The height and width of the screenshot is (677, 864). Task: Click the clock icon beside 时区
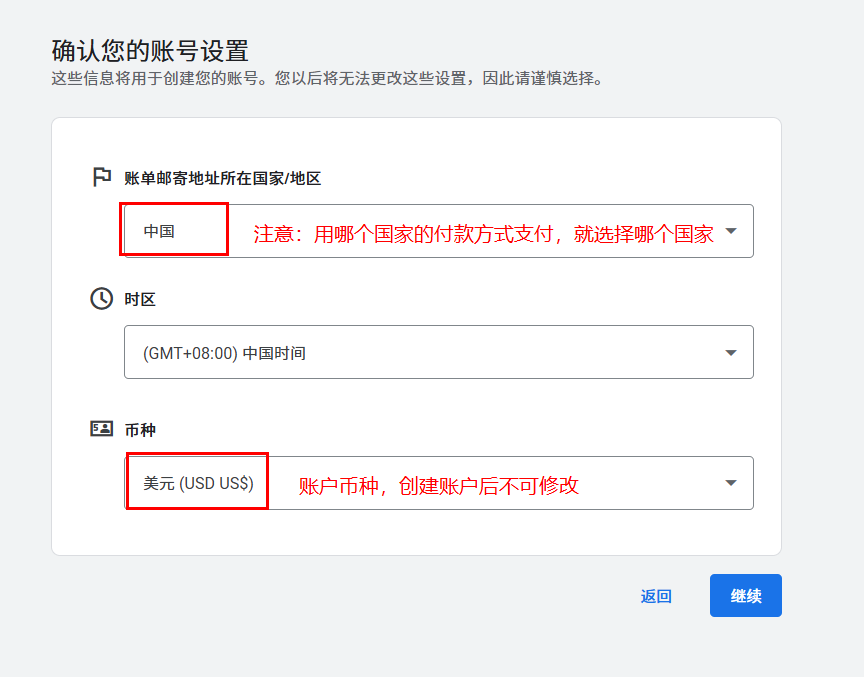pyautogui.click(x=101, y=299)
